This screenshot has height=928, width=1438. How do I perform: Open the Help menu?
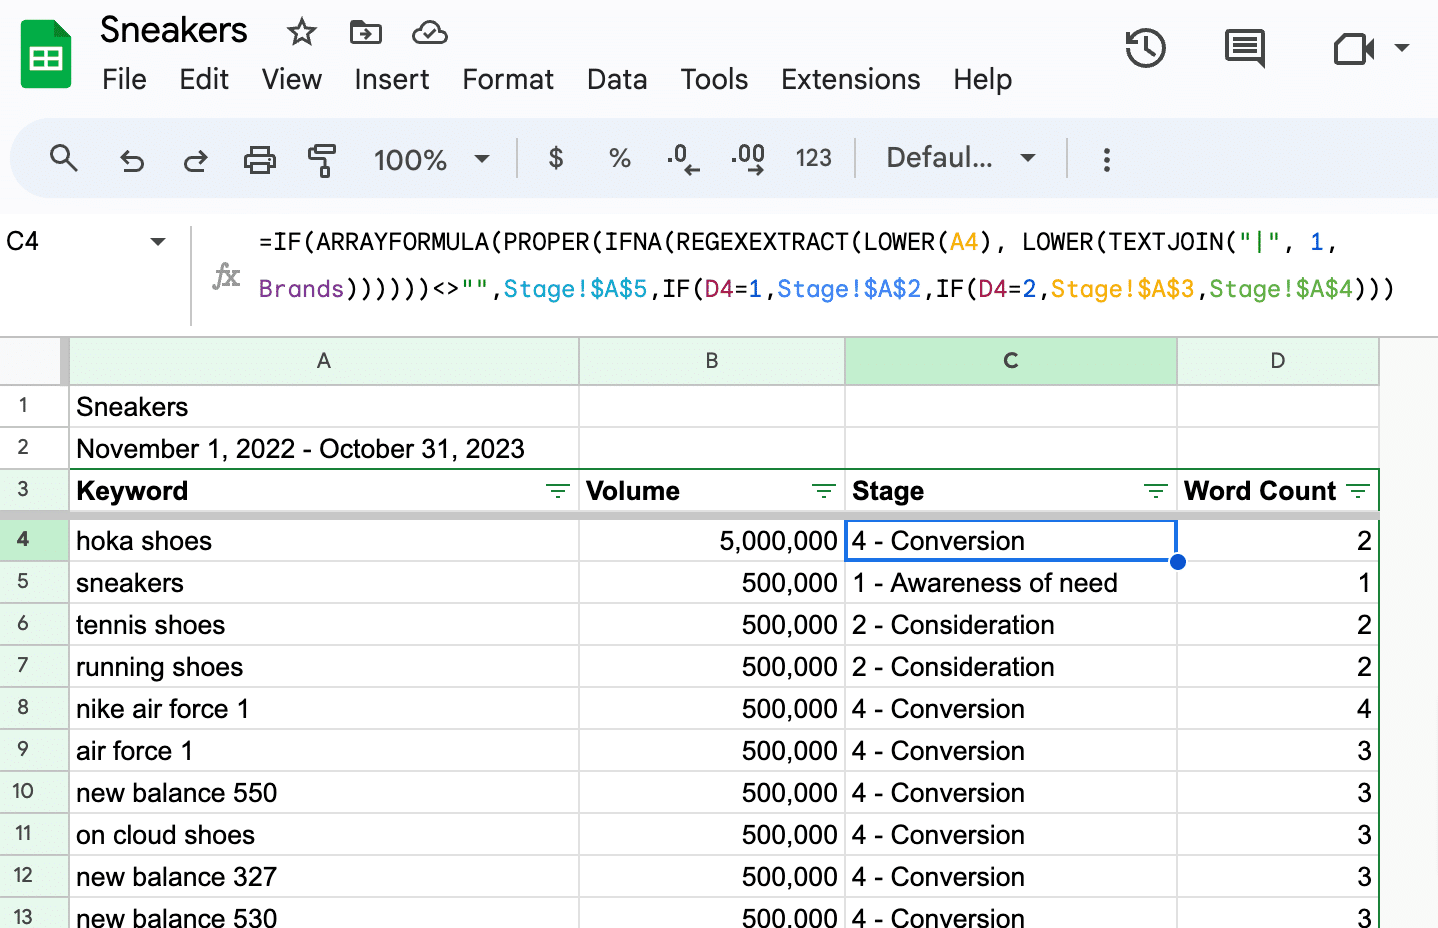click(982, 80)
